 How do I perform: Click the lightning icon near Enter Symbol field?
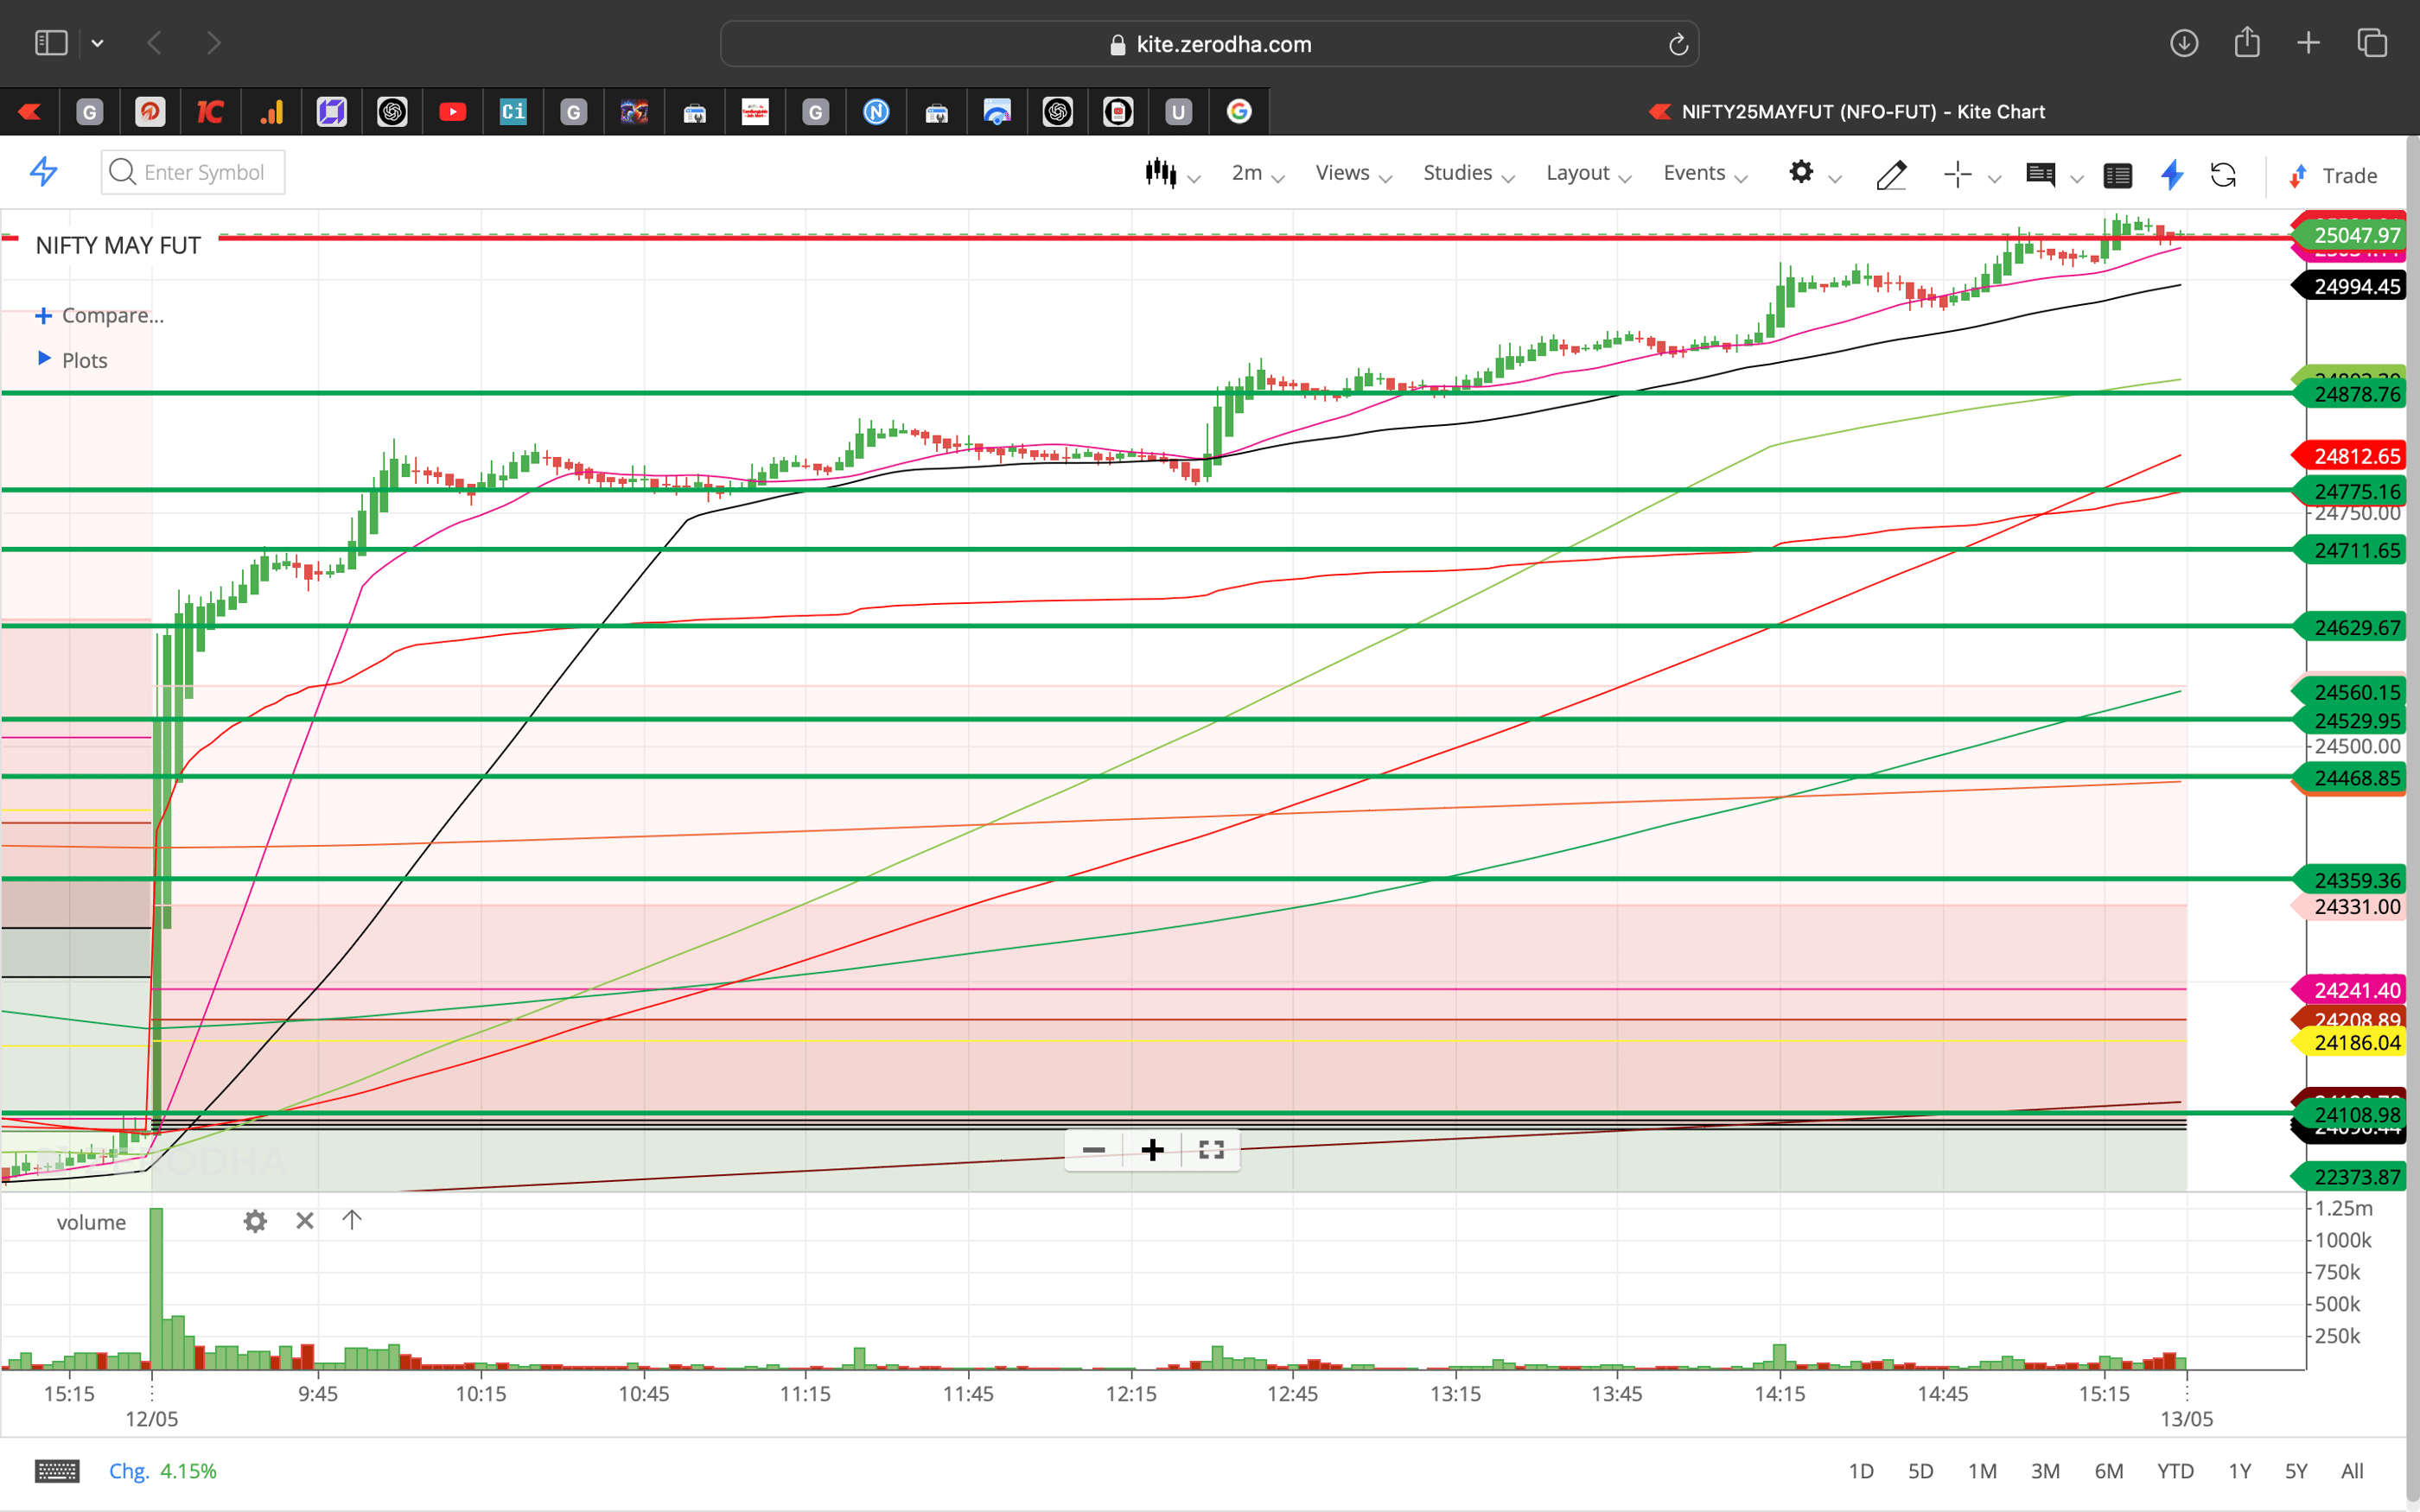pyautogui.click(x=43, y=172)
